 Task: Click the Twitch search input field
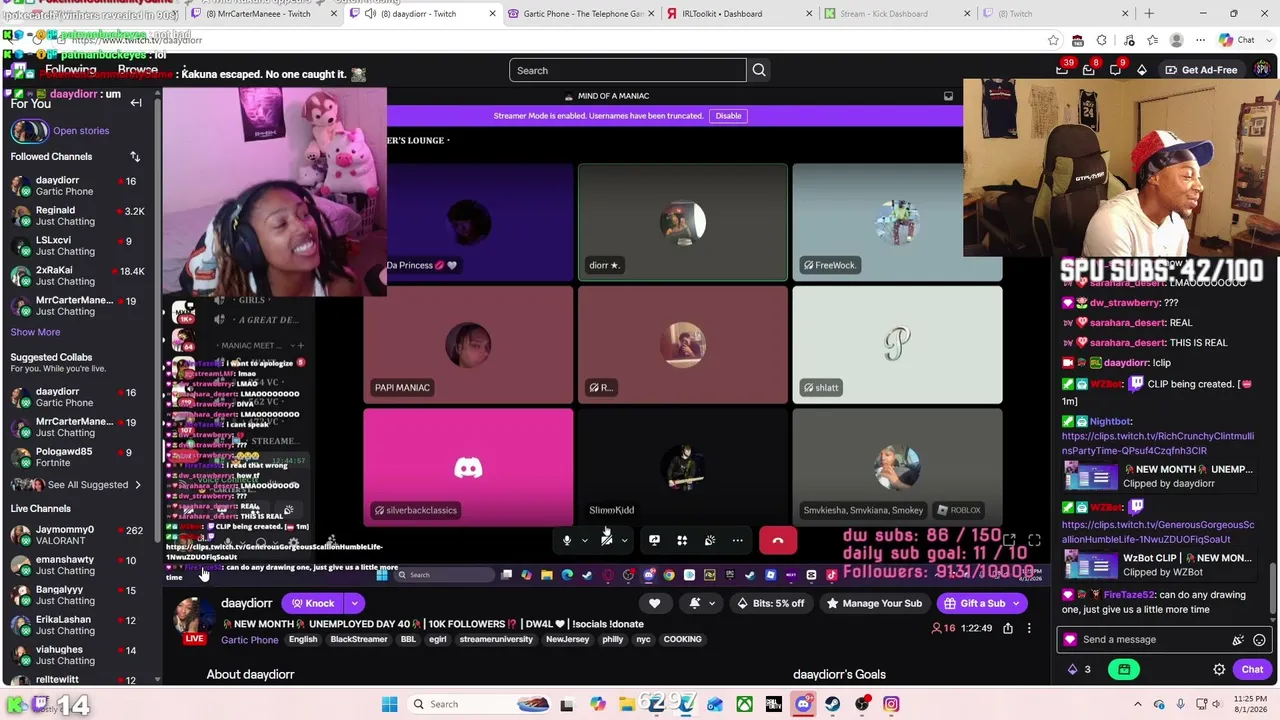(627, 70)
